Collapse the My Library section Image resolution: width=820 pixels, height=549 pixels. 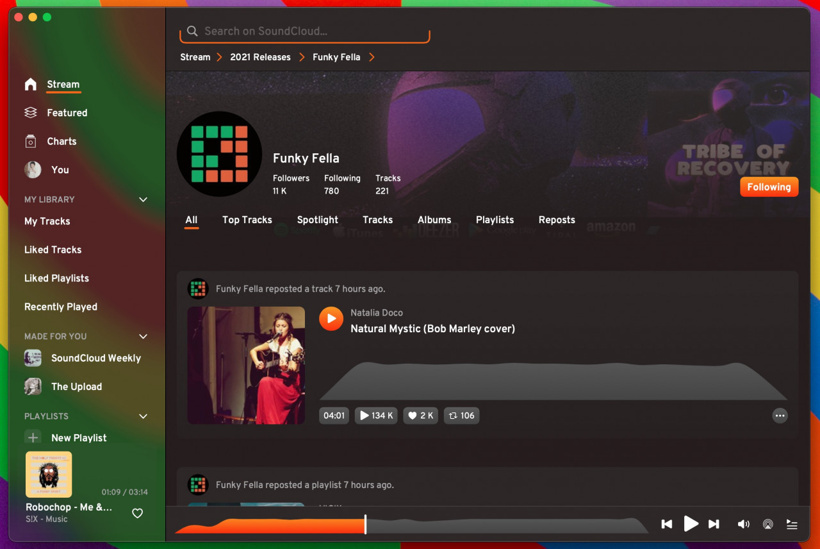click(x=143, y=200)
